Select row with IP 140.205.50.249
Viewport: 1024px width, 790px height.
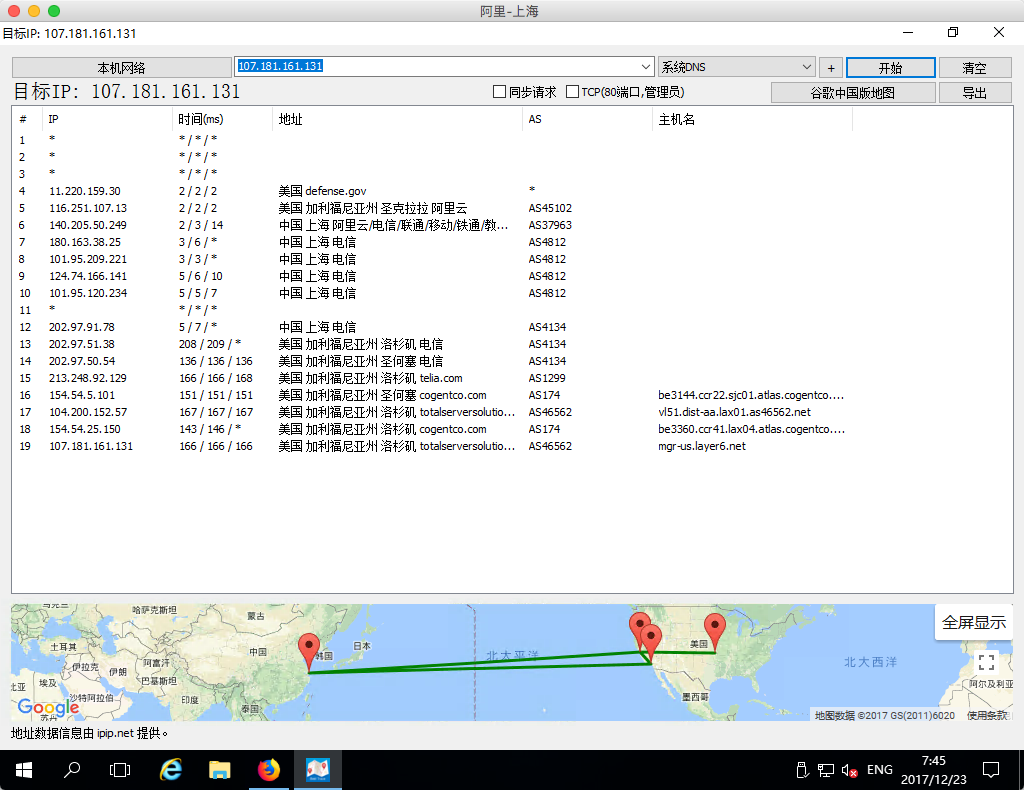tap(512, 225)
